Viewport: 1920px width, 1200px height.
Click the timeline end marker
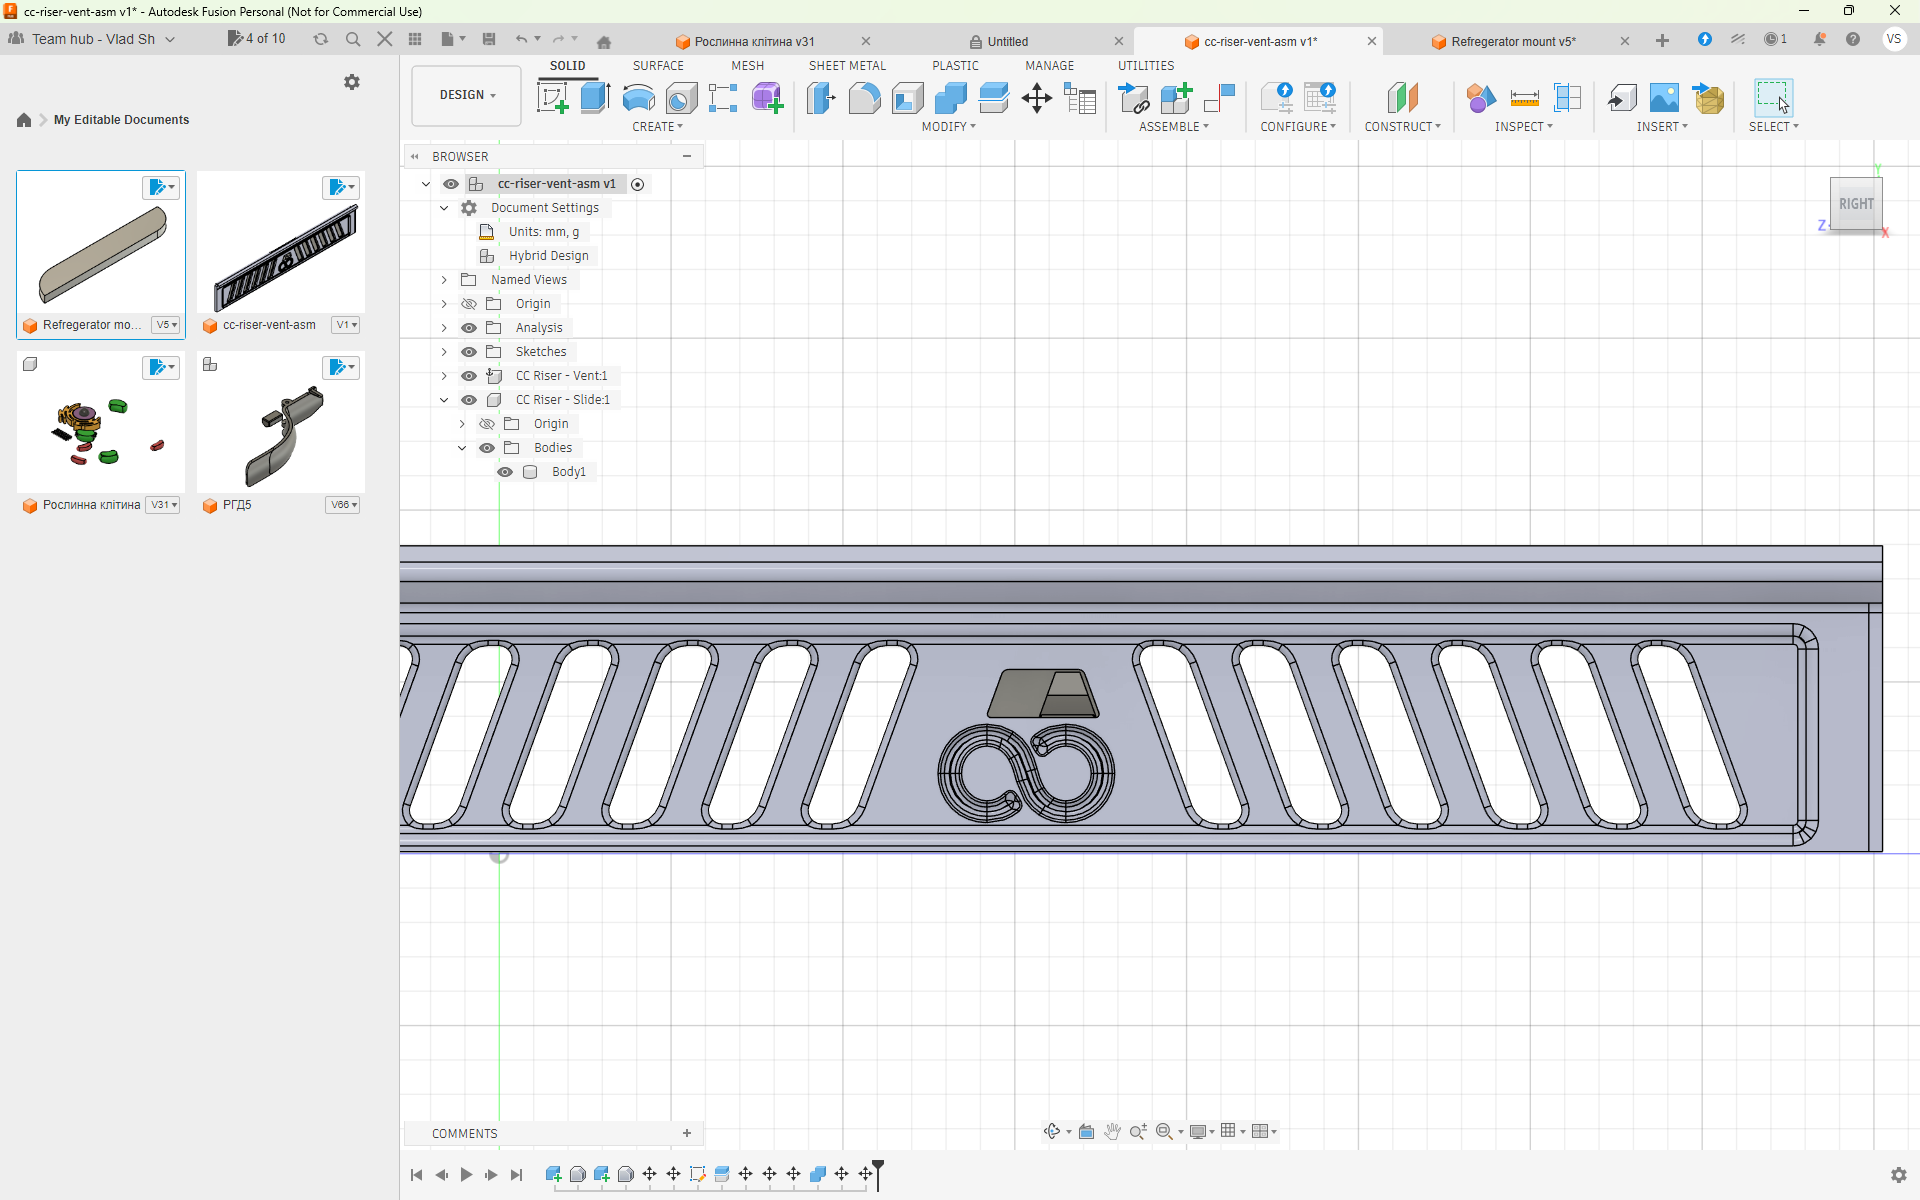[x=878, y=1174]
